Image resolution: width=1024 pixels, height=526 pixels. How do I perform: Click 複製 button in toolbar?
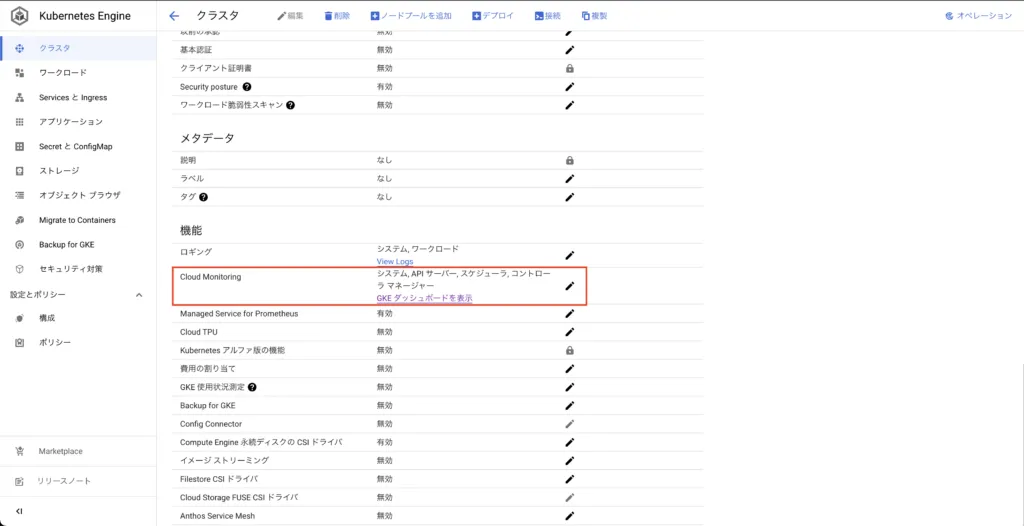(594, 16)
